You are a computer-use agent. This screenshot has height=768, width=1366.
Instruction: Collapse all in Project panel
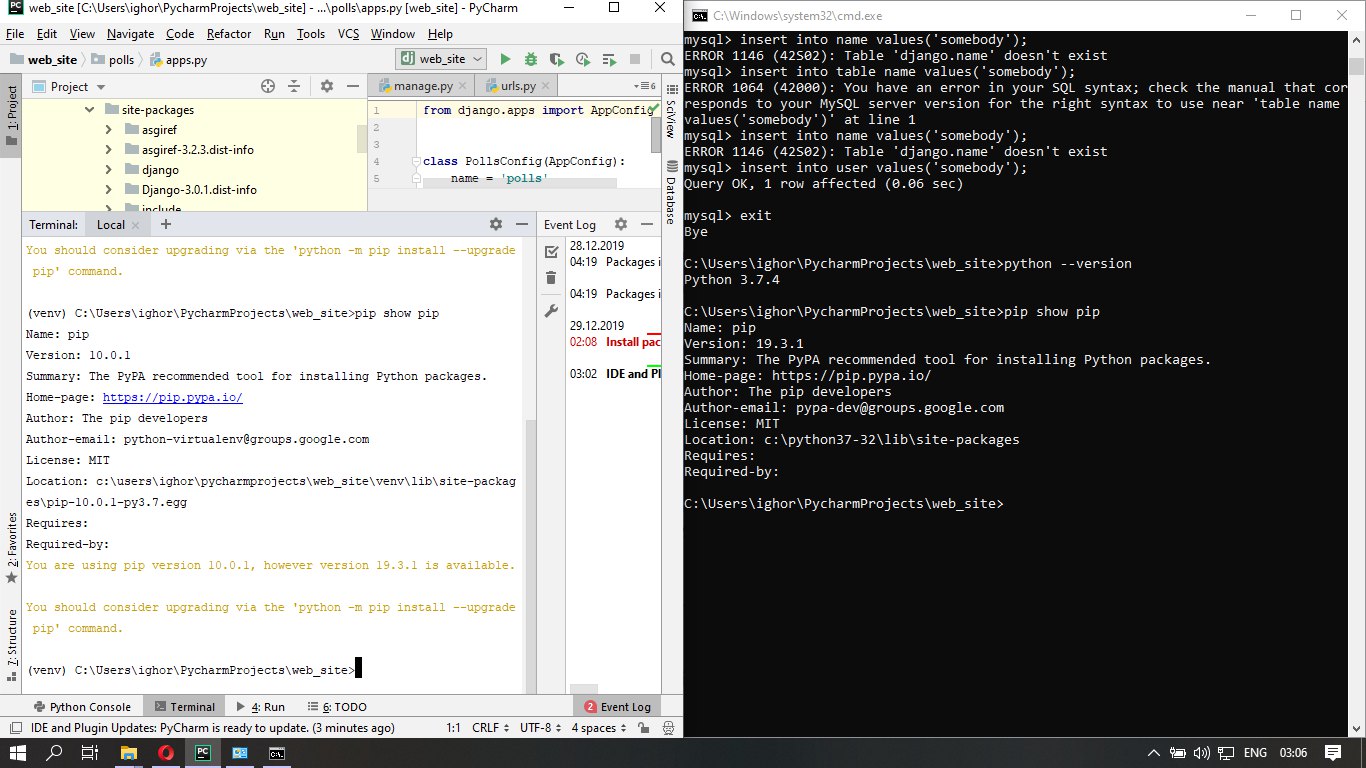(294, 87)
